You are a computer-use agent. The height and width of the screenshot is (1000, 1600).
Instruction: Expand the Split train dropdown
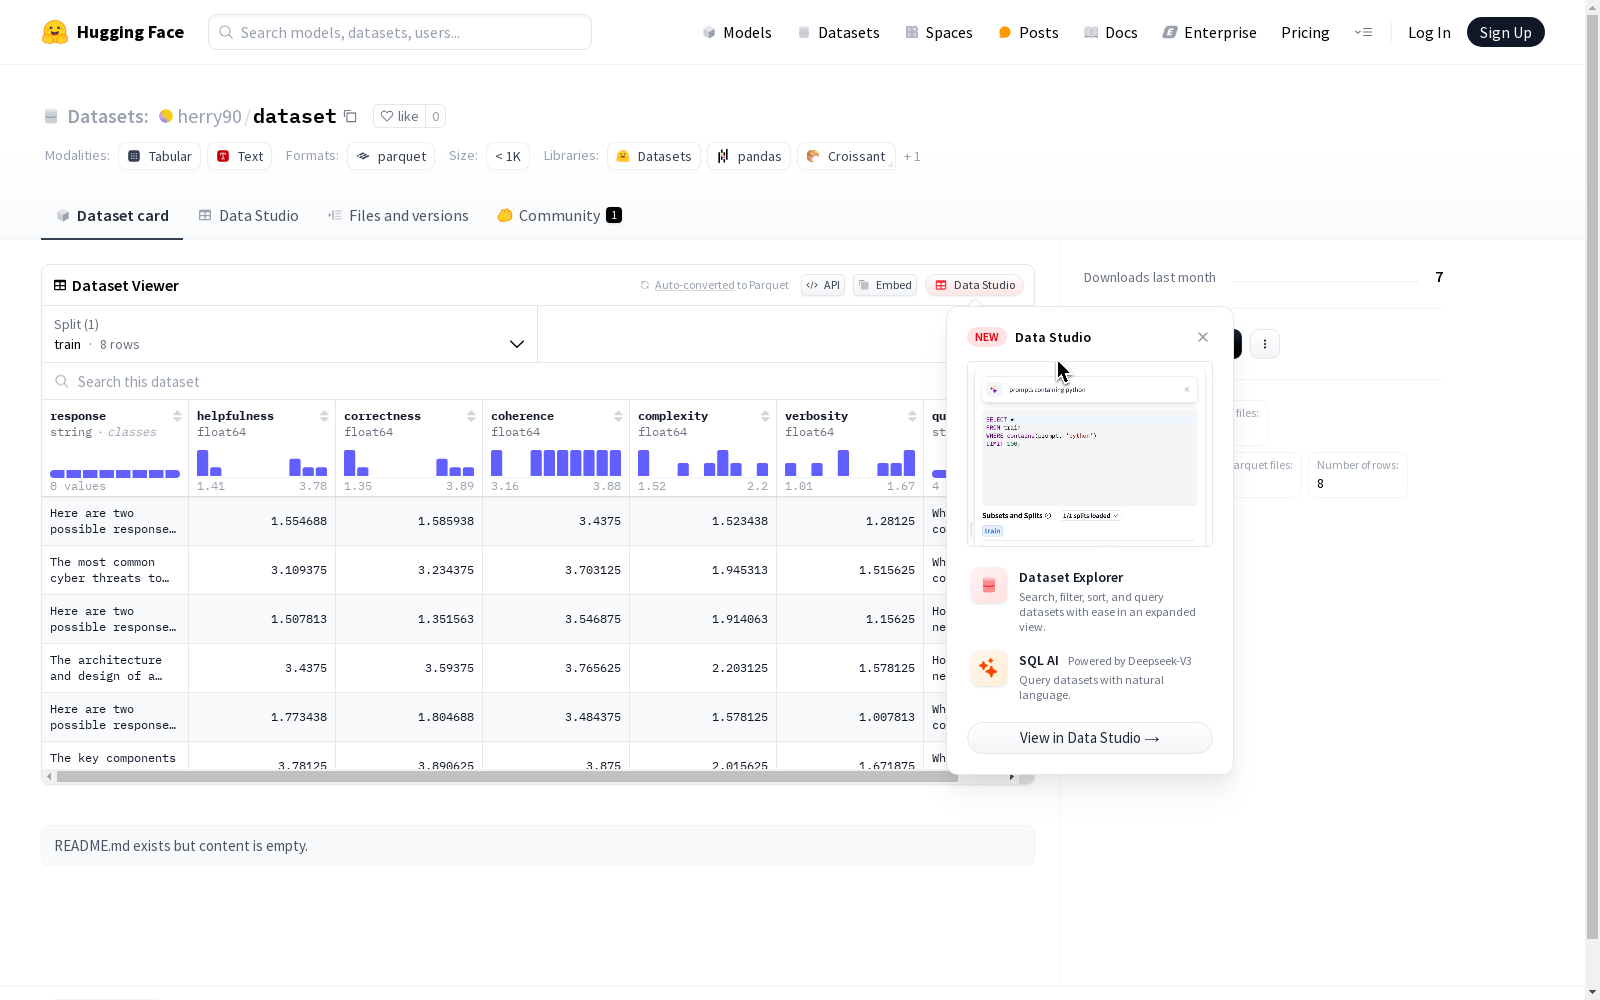click(290, 334)
